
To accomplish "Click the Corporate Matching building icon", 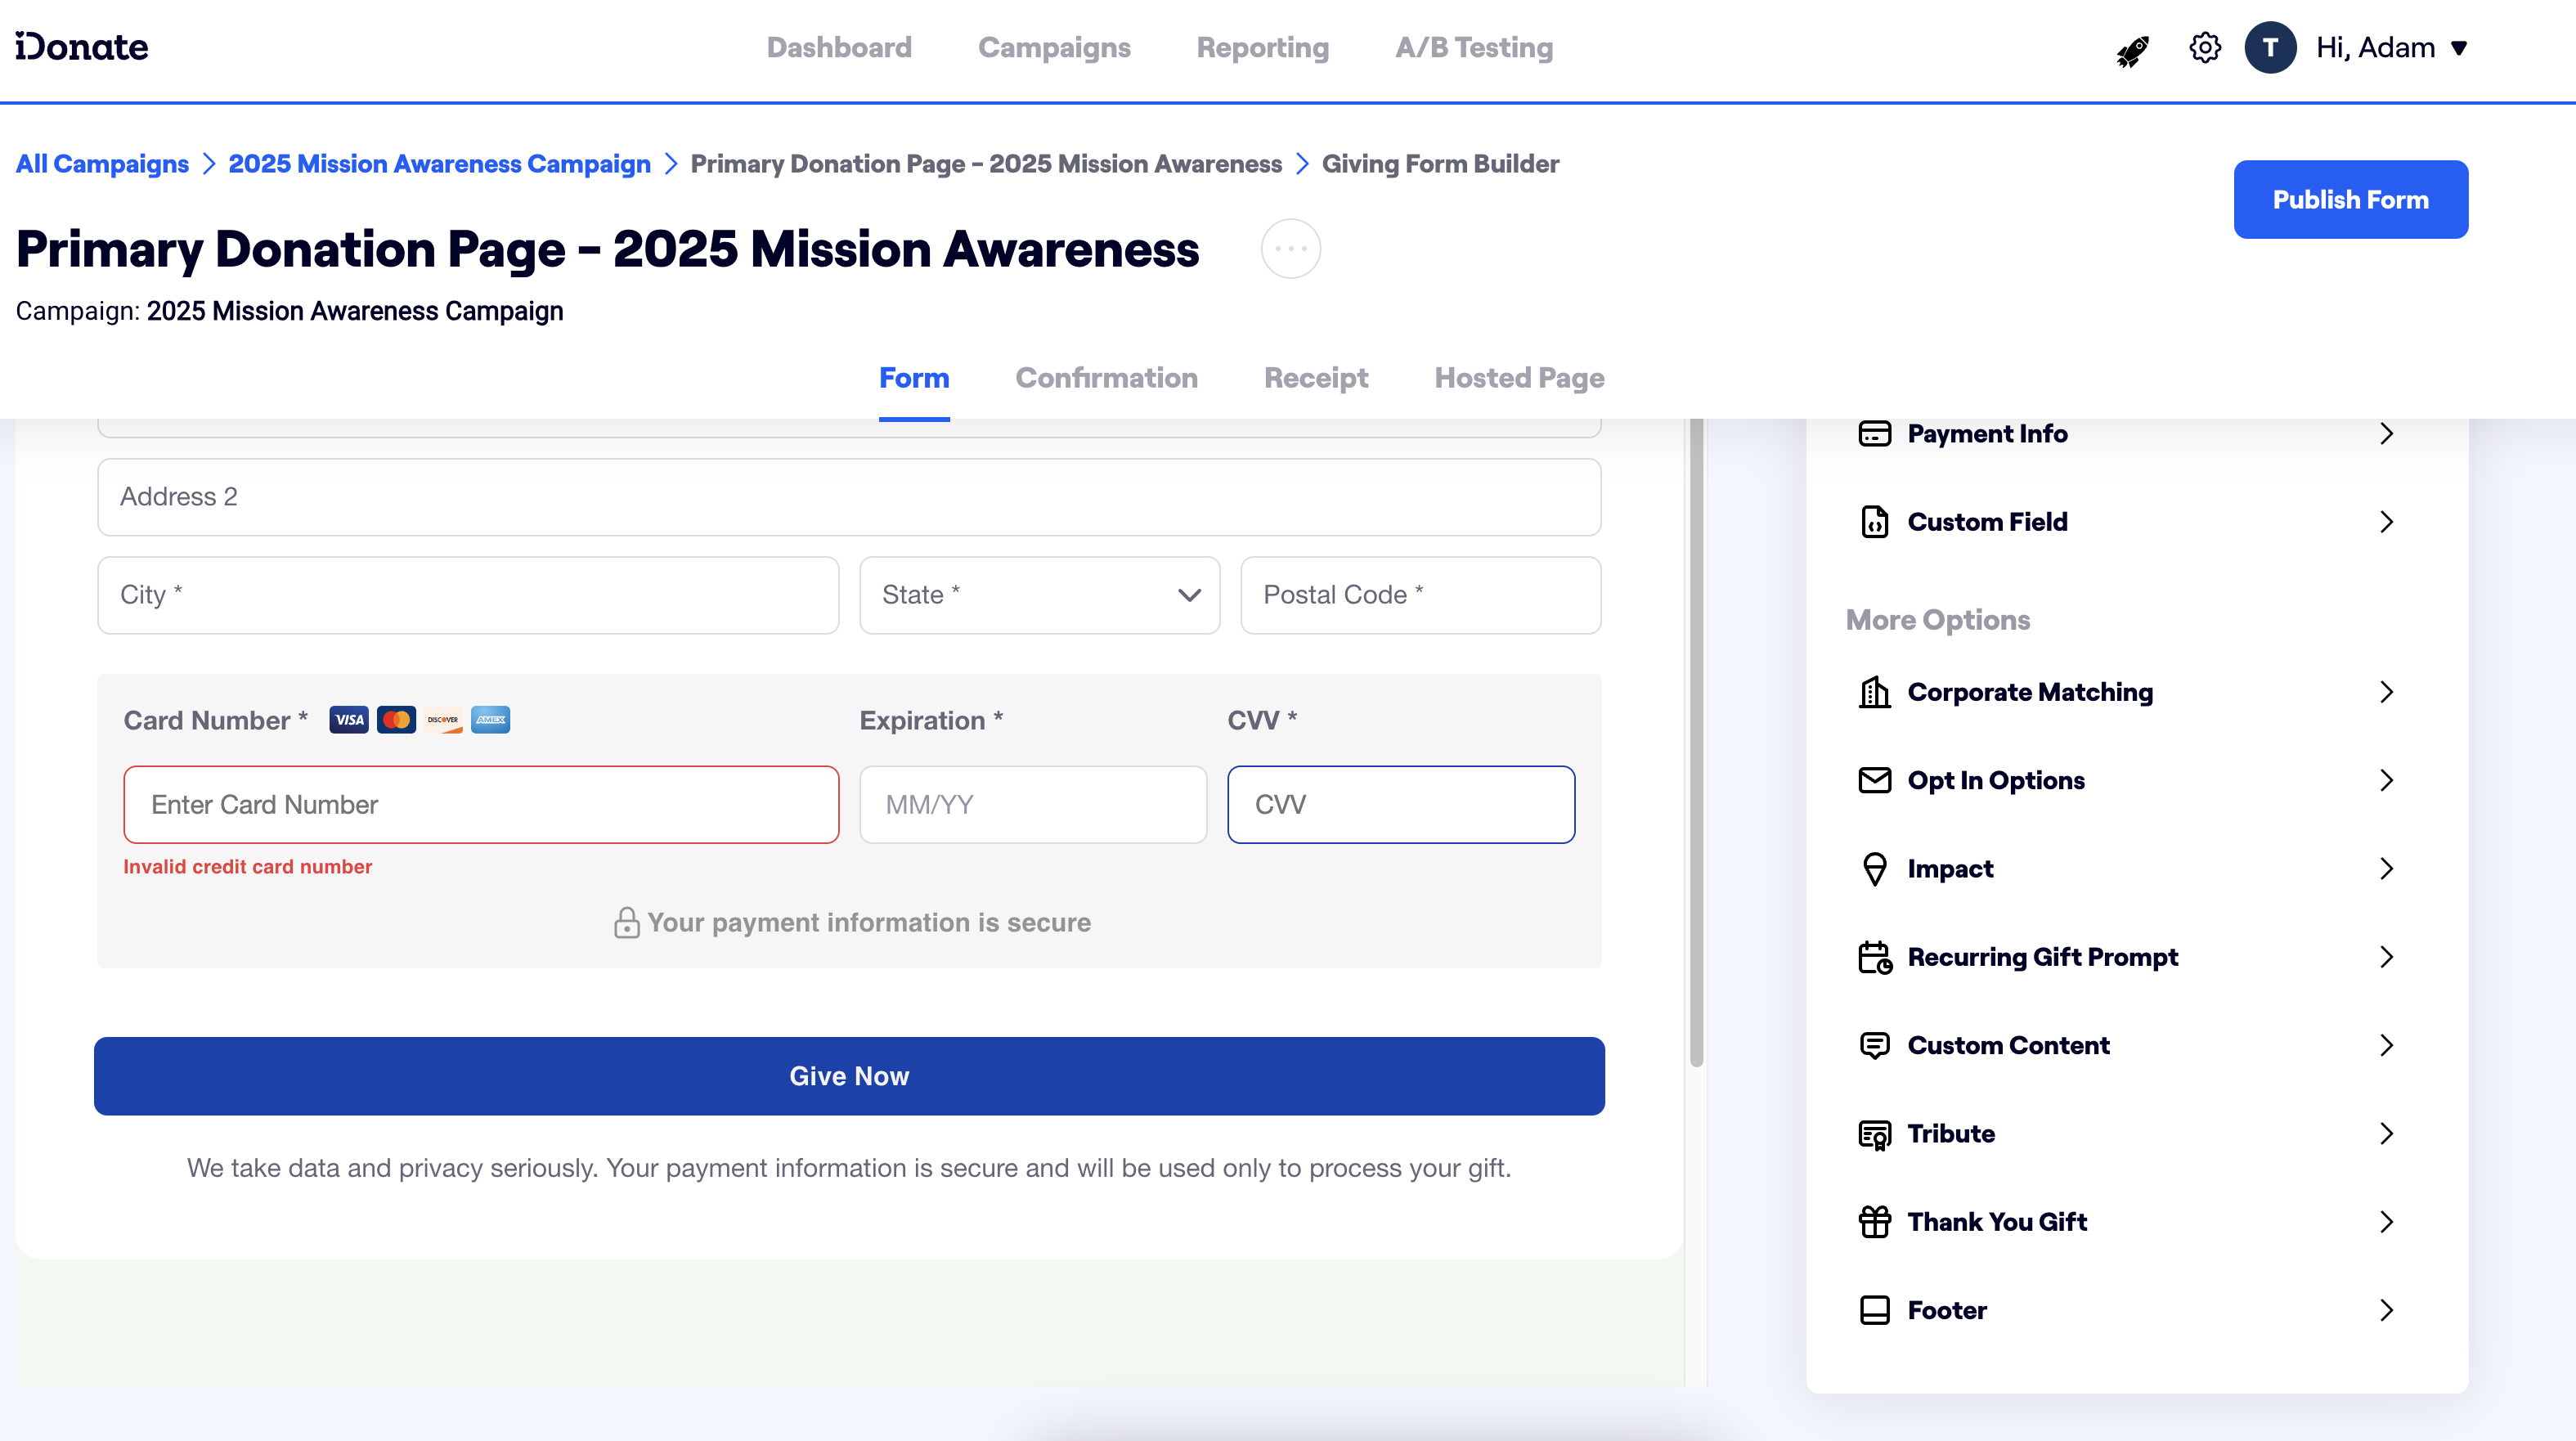I will [x=1874, y=692].
